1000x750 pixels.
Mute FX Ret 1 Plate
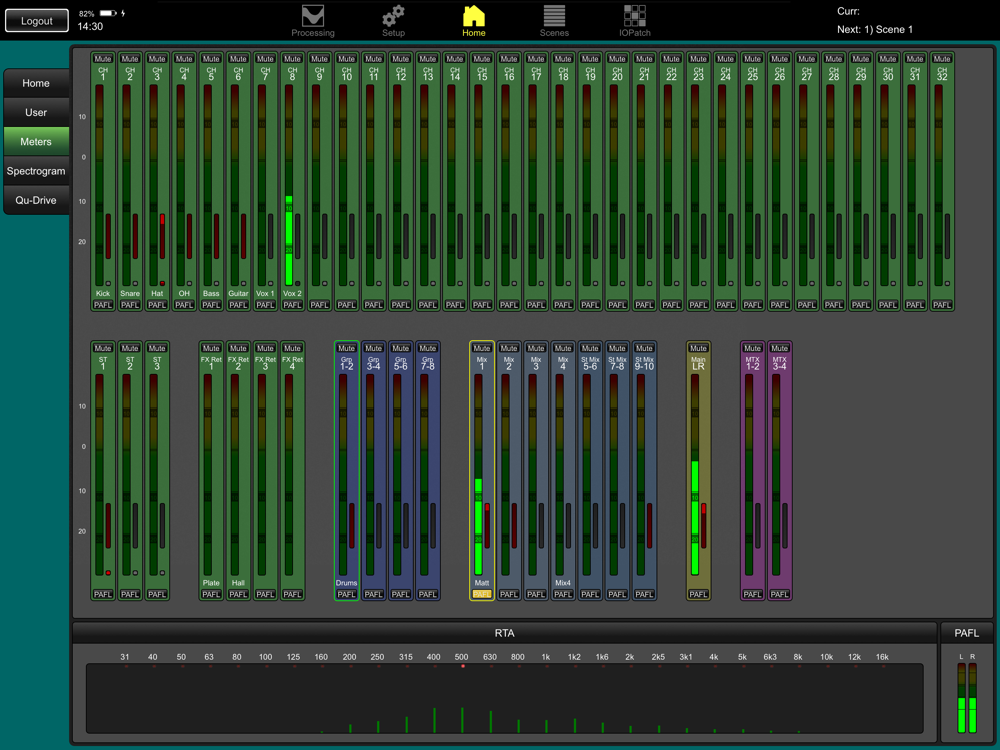point(211,348)
